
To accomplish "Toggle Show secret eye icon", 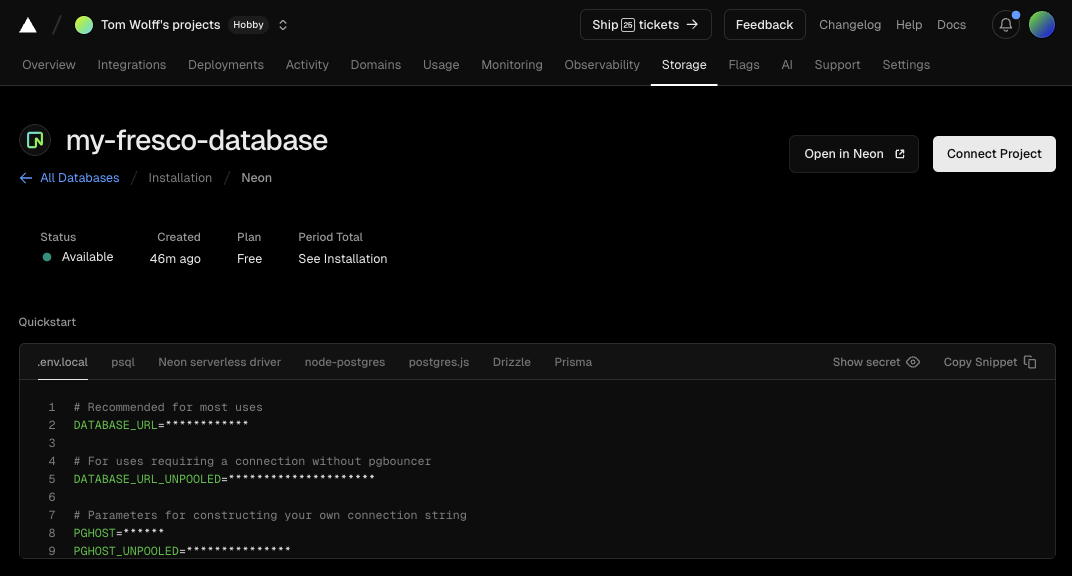I will click(912, 362).
